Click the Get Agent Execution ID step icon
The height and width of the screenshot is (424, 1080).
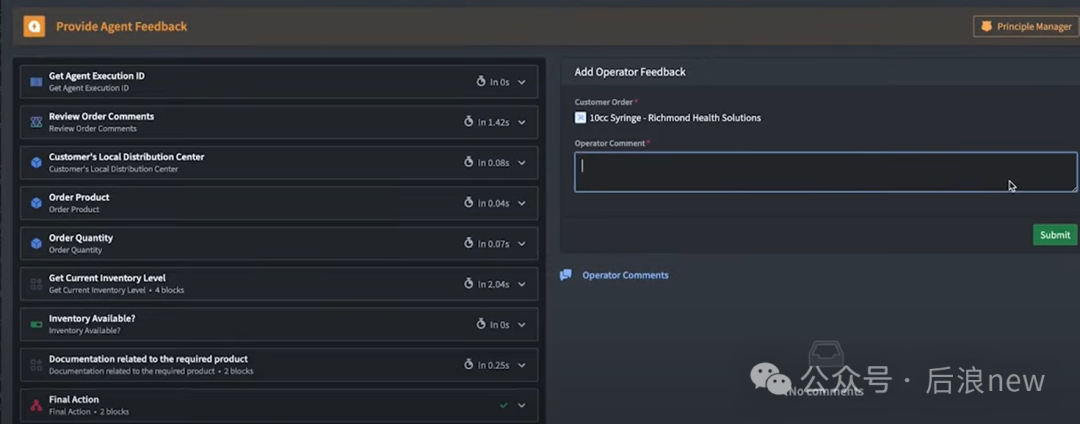(36, 82)
